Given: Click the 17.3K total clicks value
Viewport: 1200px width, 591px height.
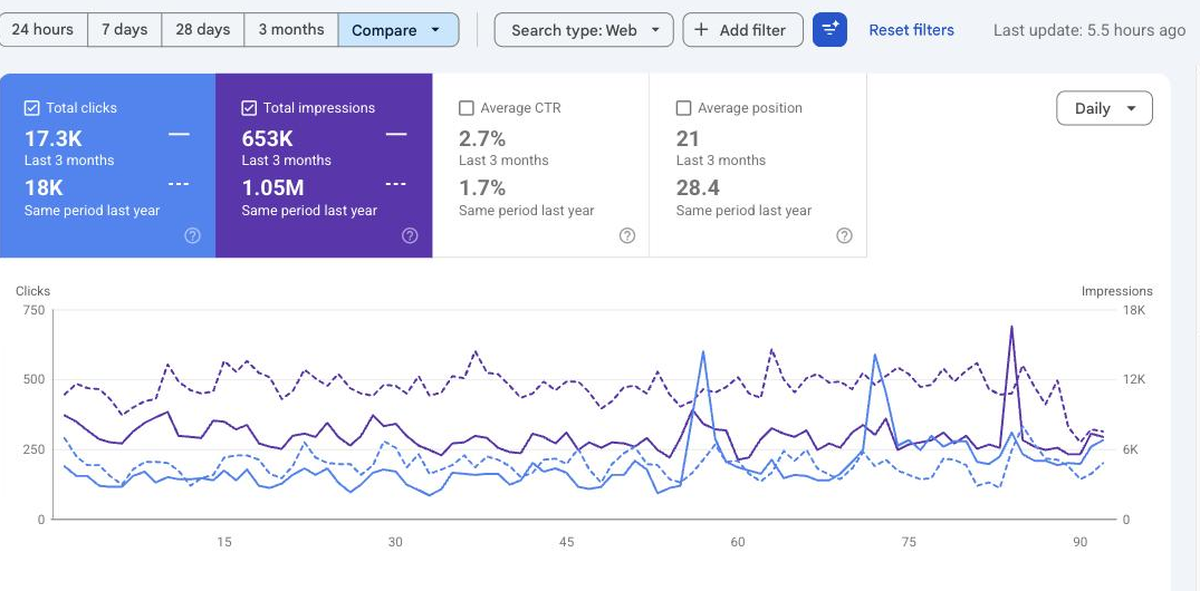Looking at the screenshot, I should coord(53,139).
